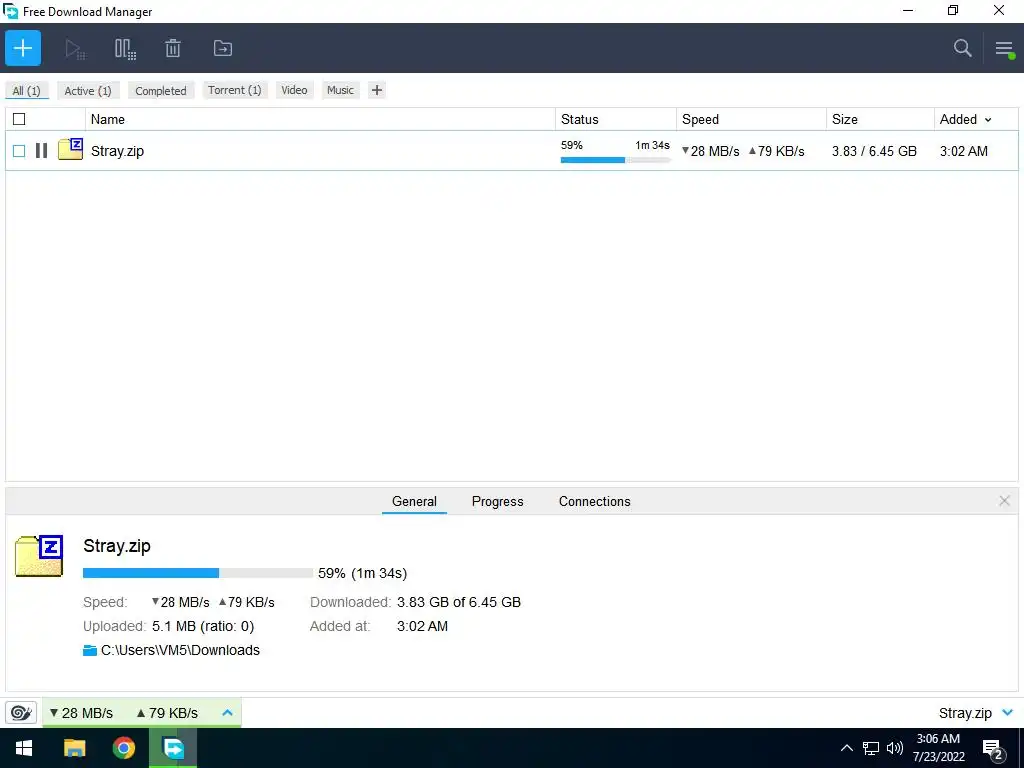Pause the Stray.zip download in list
1024x768 pixels.
[41, 151]
